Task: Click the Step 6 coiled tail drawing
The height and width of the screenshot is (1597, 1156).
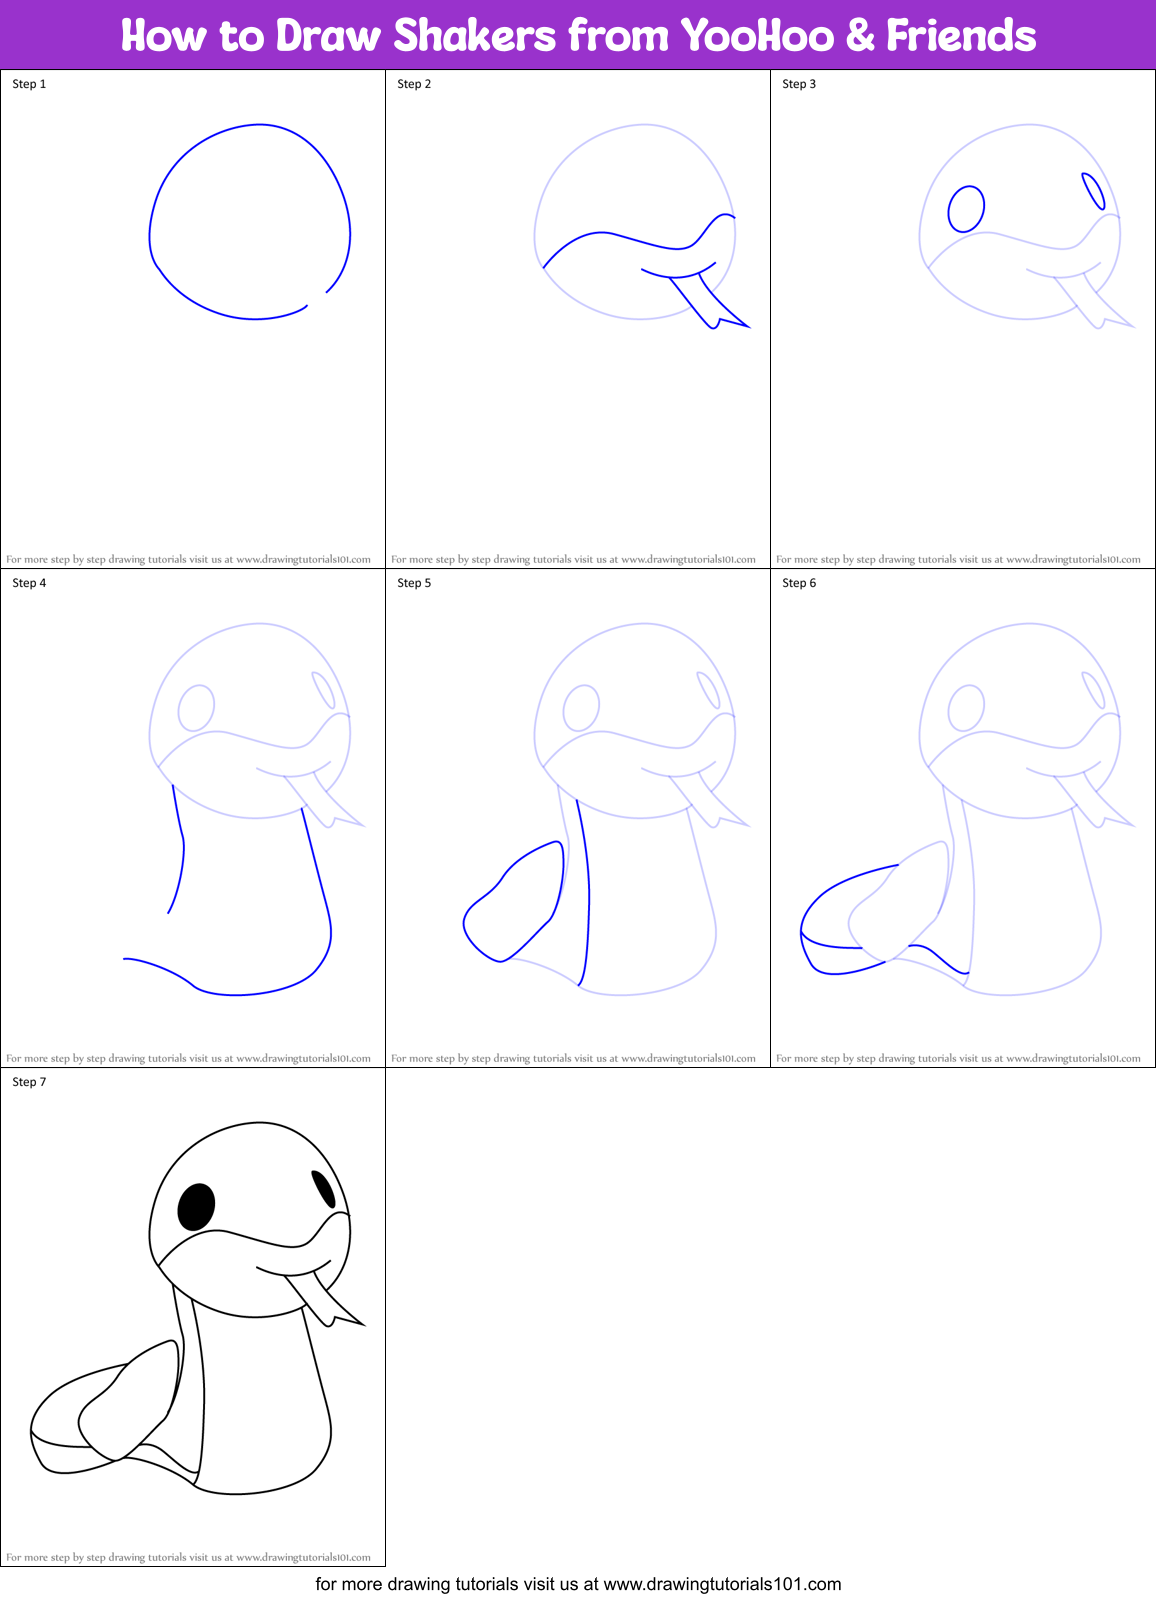Action: pos(885,919)
